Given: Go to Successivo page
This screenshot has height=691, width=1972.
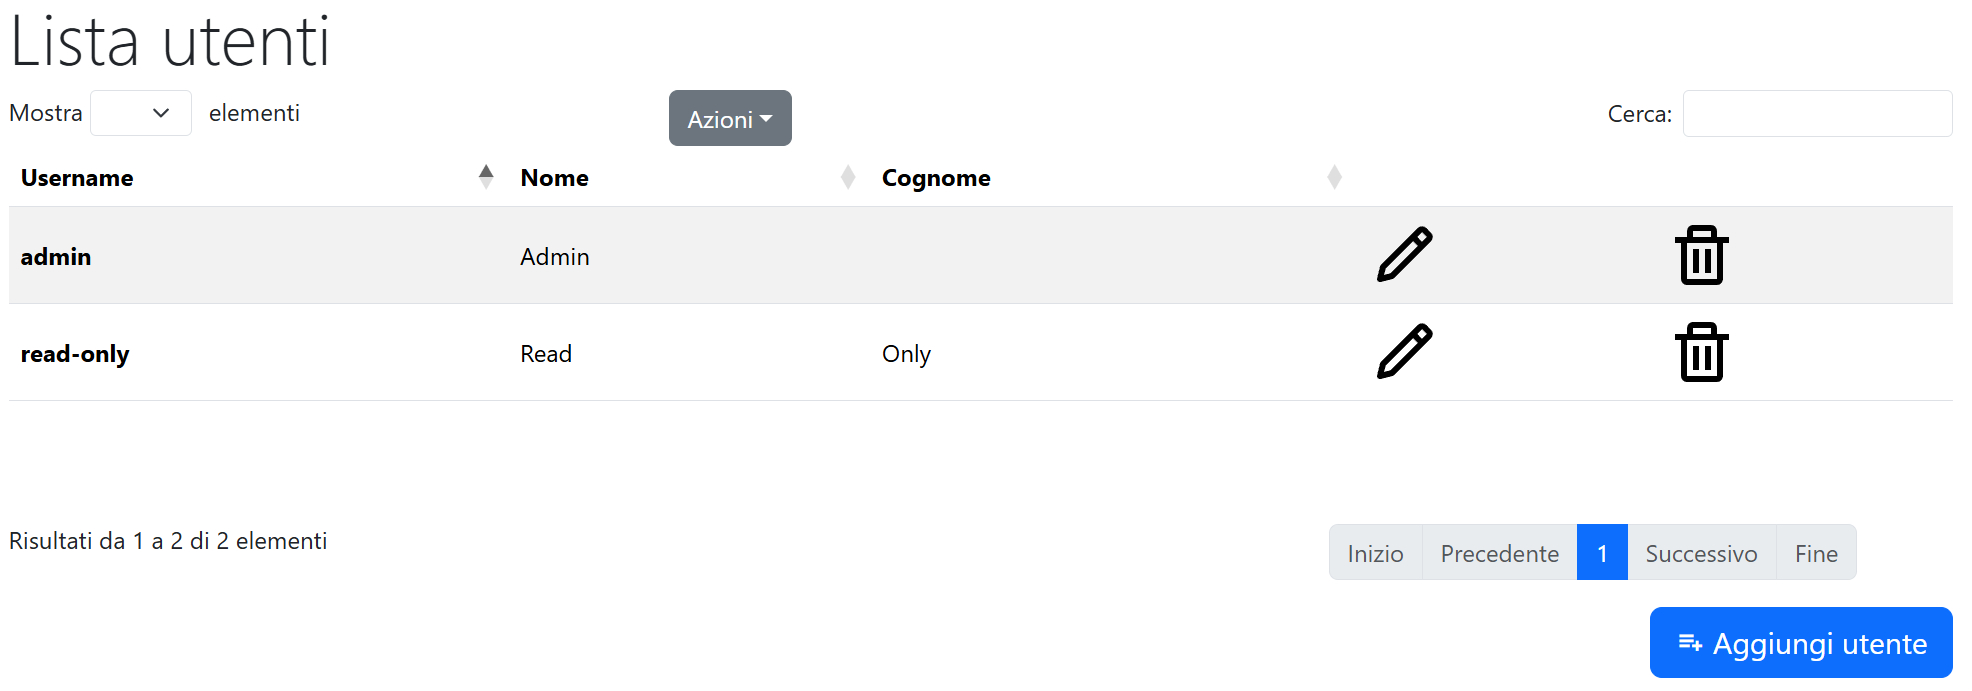Looking at the screenshot, I should (x=1701, y=552).
